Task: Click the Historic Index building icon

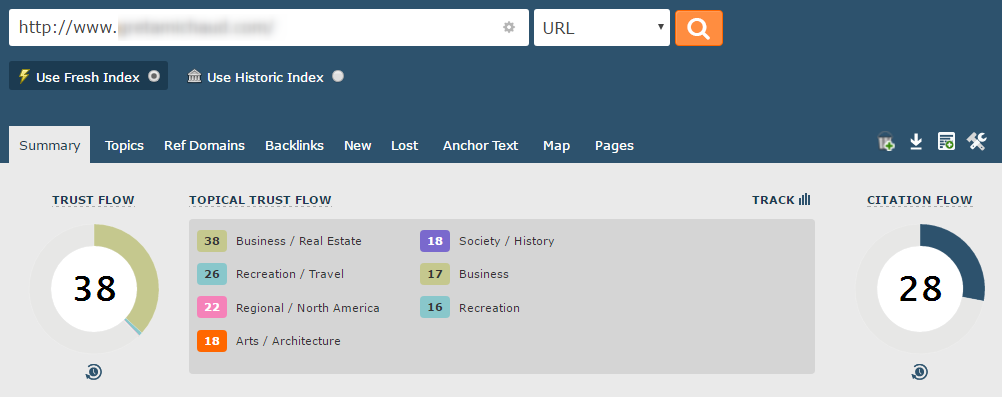Action: [194, 77]
